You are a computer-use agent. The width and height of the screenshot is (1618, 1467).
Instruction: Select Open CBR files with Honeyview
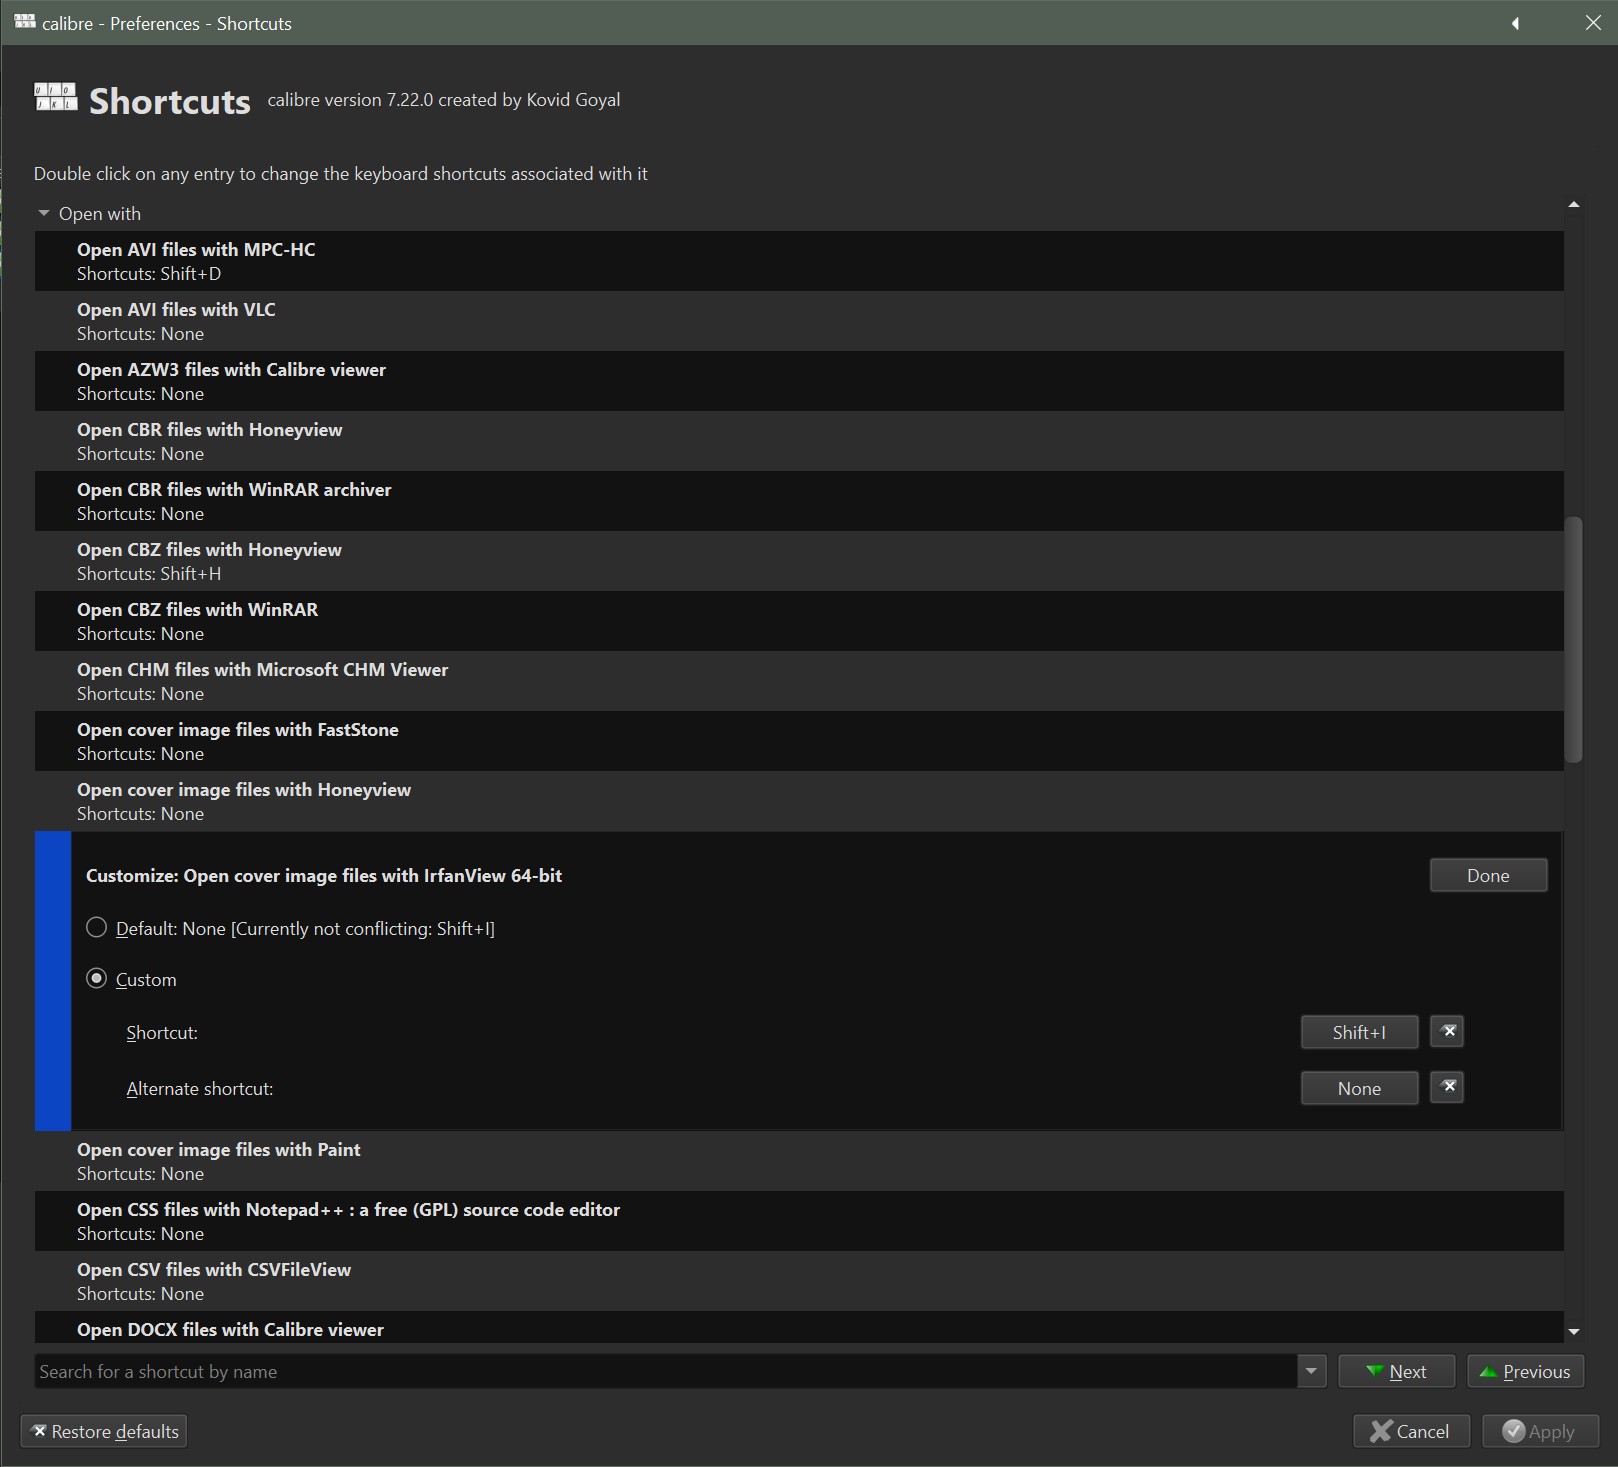[x=799, y=441]
